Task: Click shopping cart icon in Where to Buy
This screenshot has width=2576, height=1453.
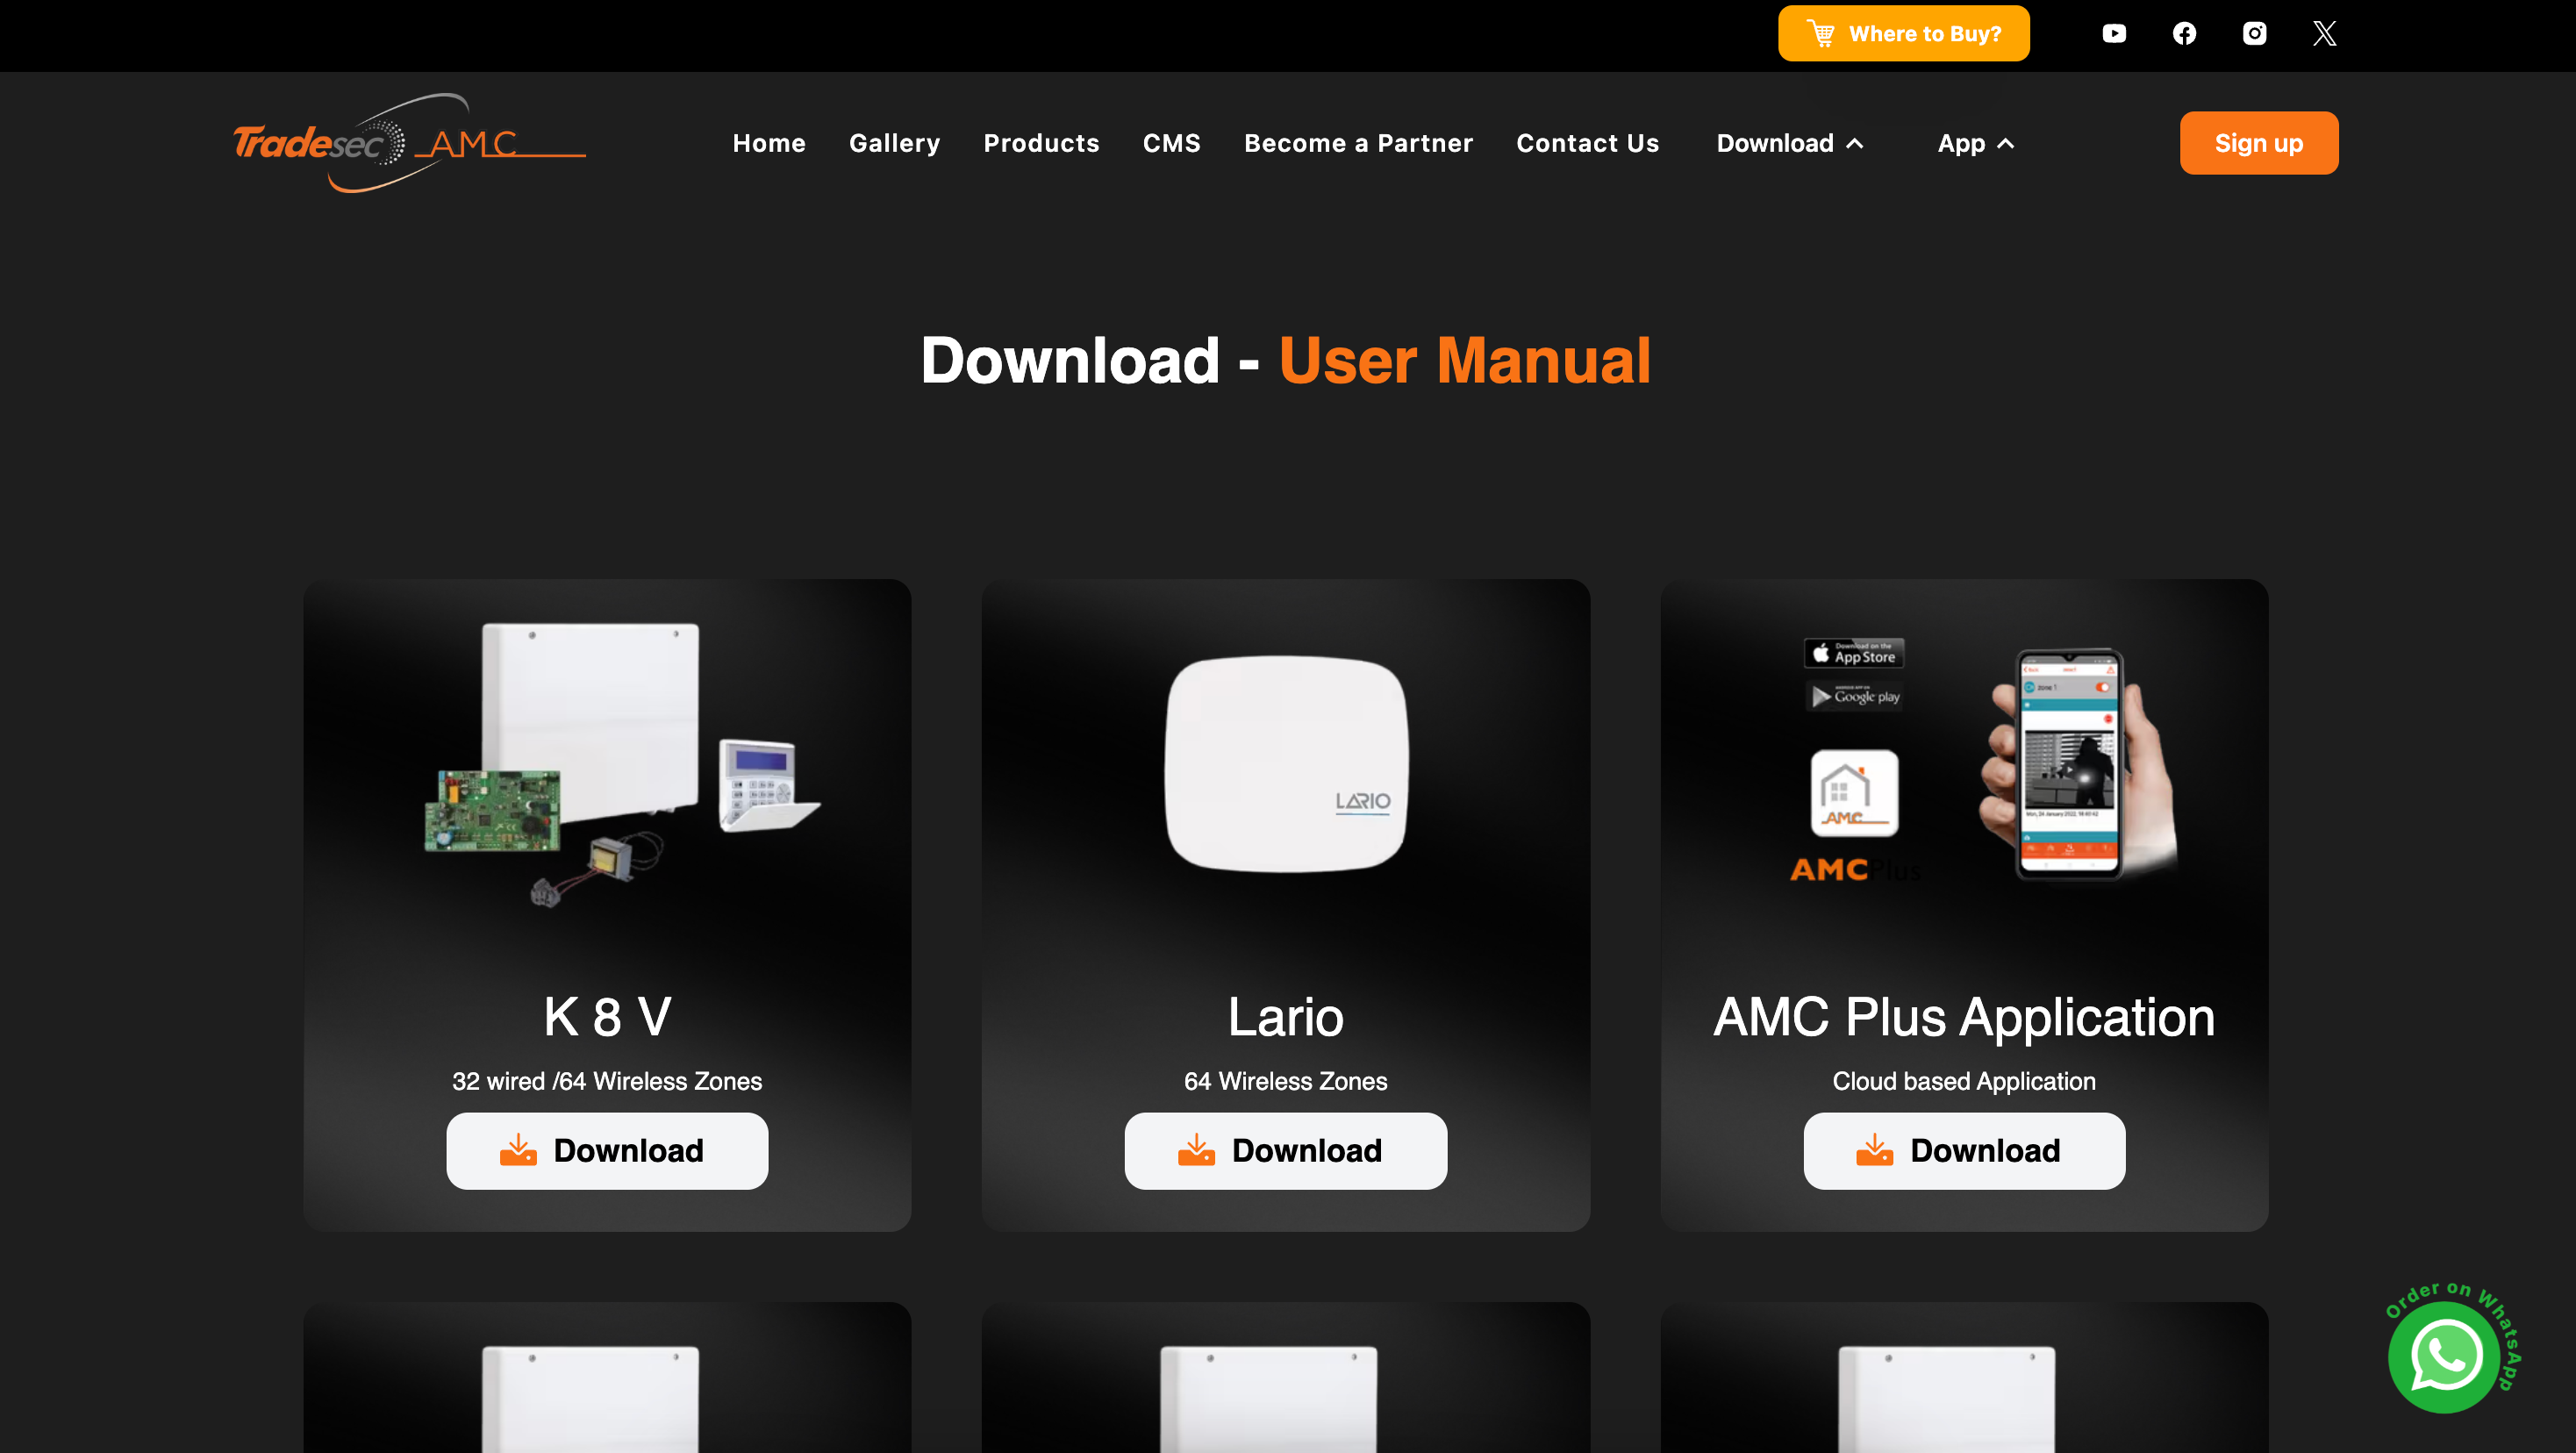Action: [1821, 33]
